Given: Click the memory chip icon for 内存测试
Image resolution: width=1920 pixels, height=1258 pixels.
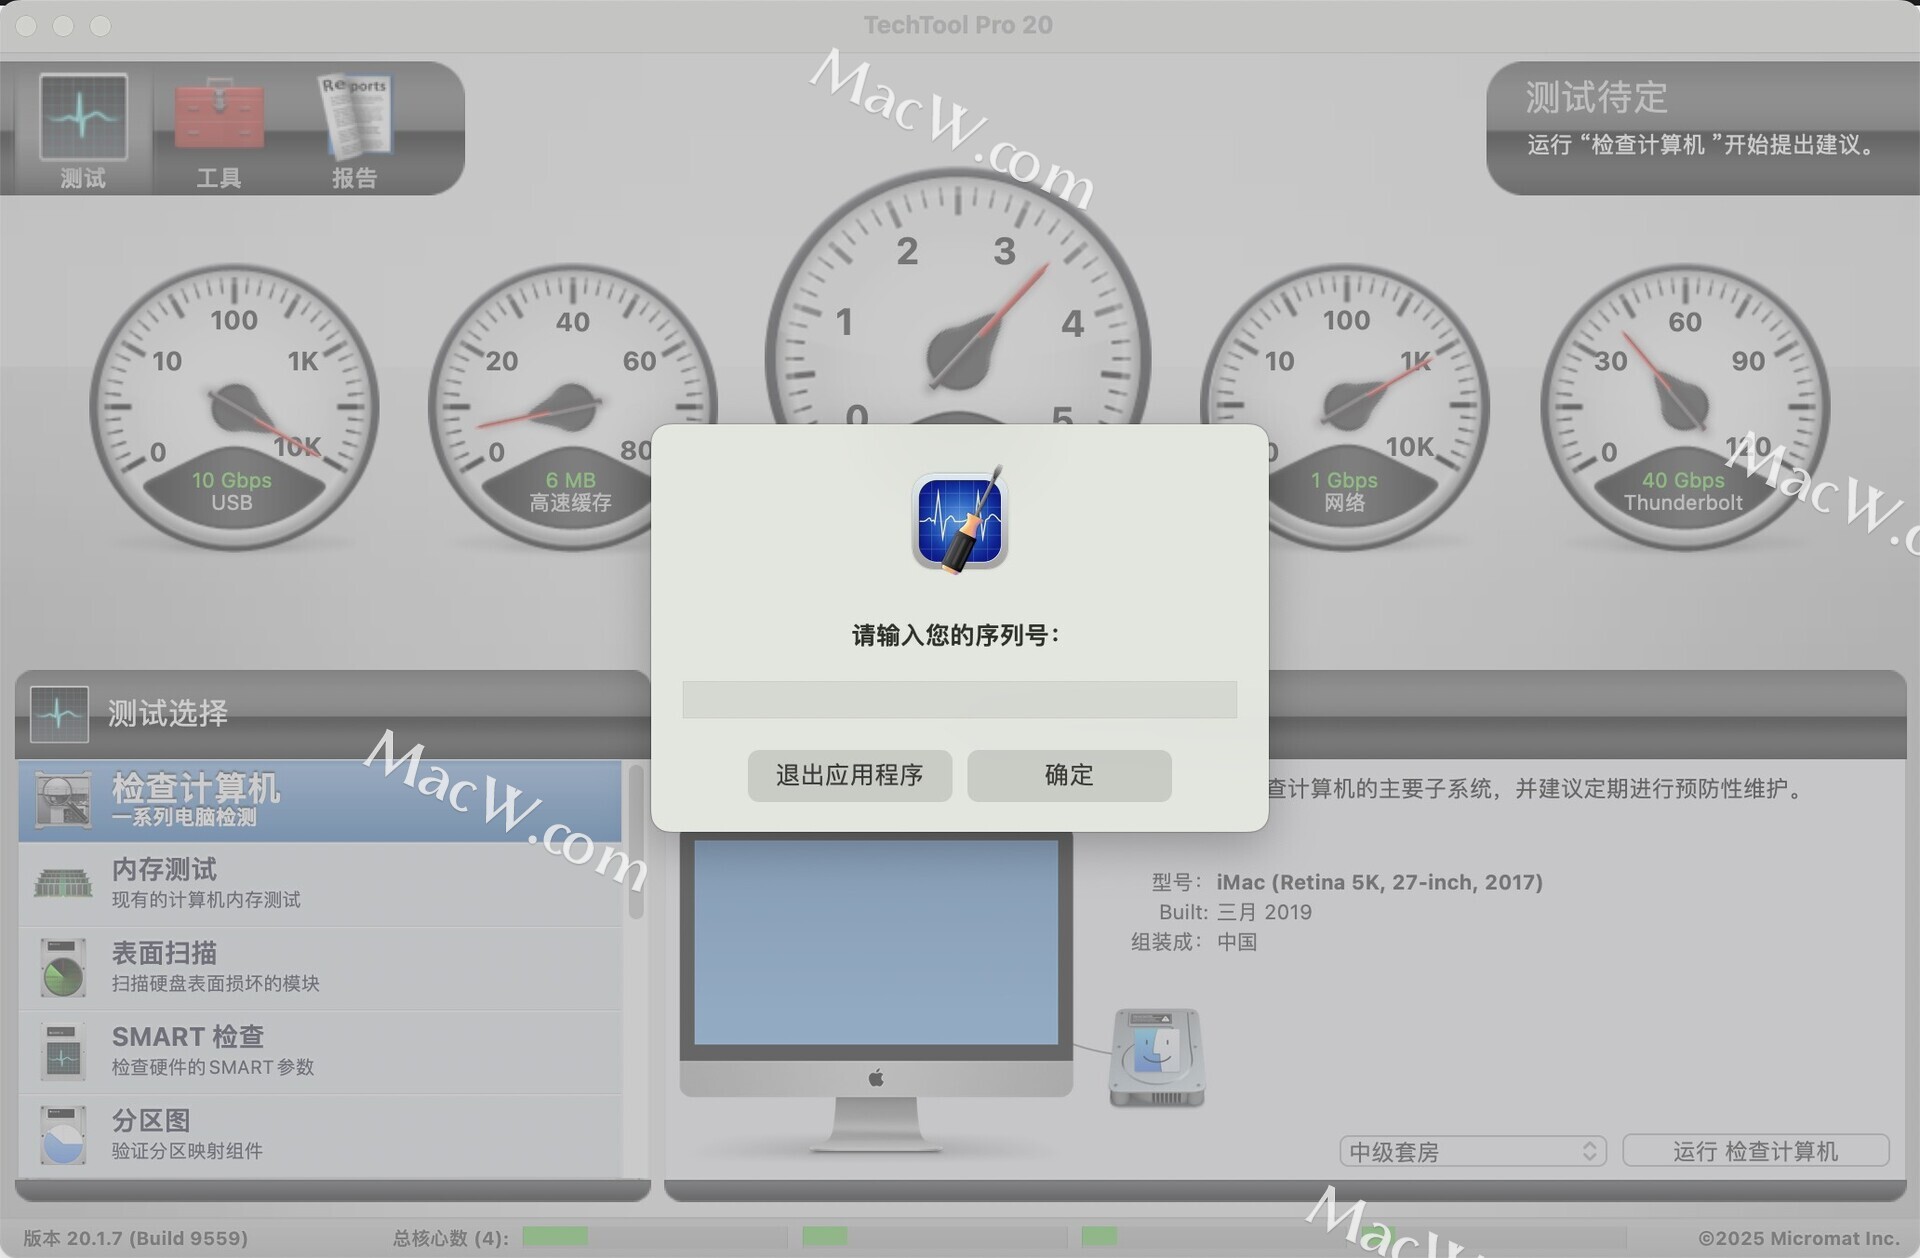Looking at the screenshot, I should click(x=63, y=883).
